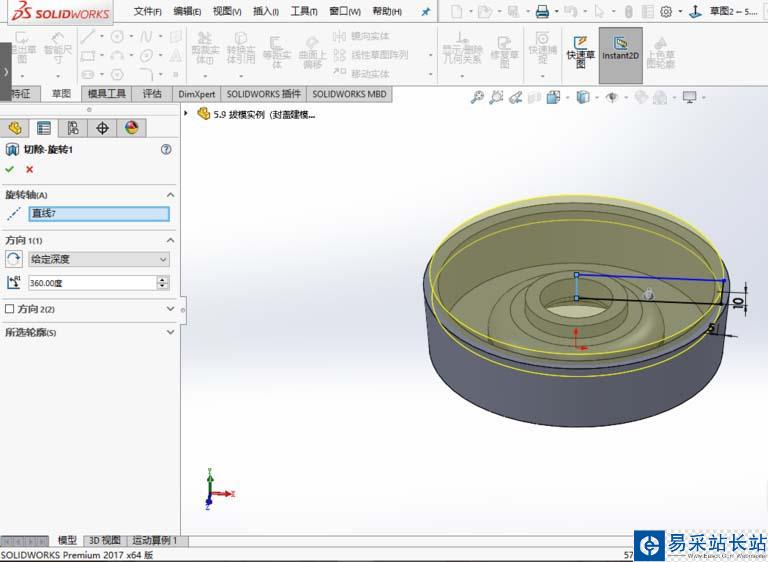Collapse the 方向1 section

point(170,240)
